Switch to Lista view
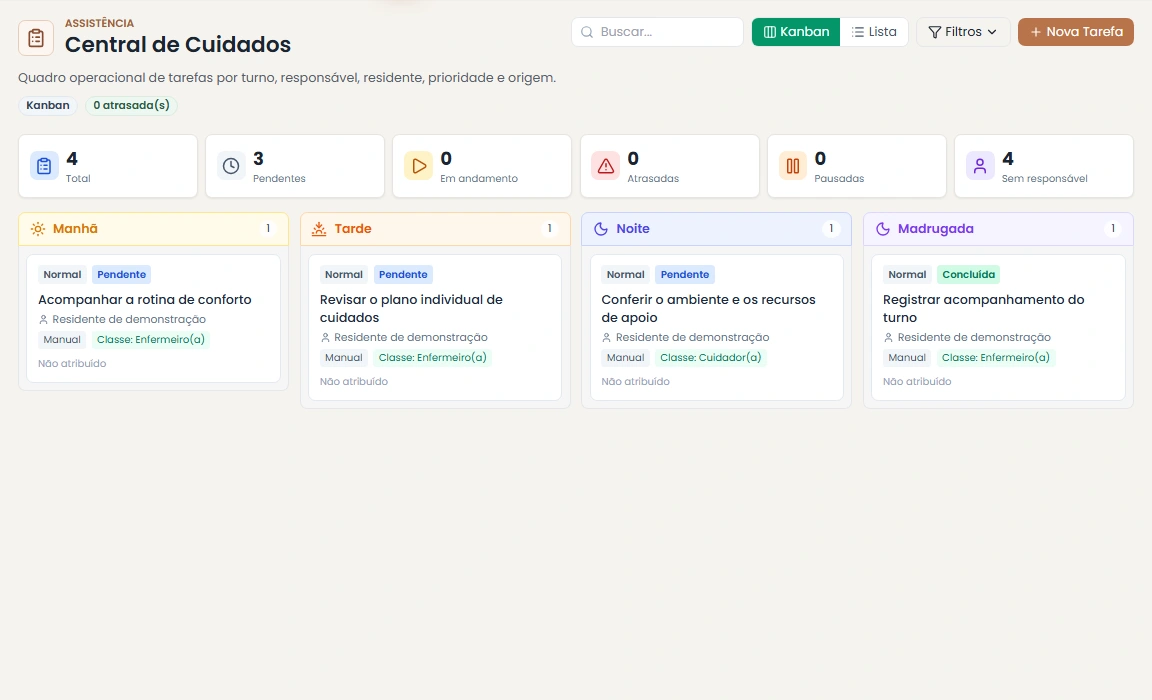 pyautogui.click(x=874, y=32)
